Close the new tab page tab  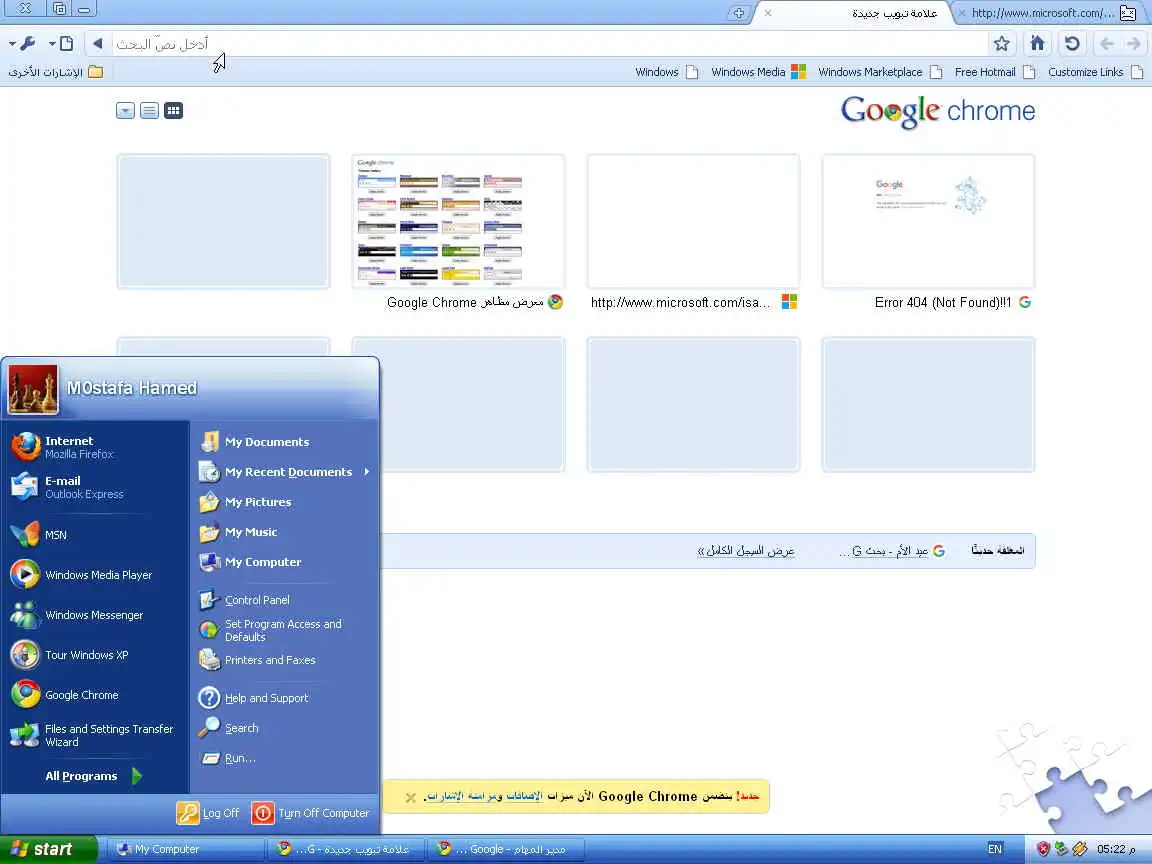pos(768,13)
